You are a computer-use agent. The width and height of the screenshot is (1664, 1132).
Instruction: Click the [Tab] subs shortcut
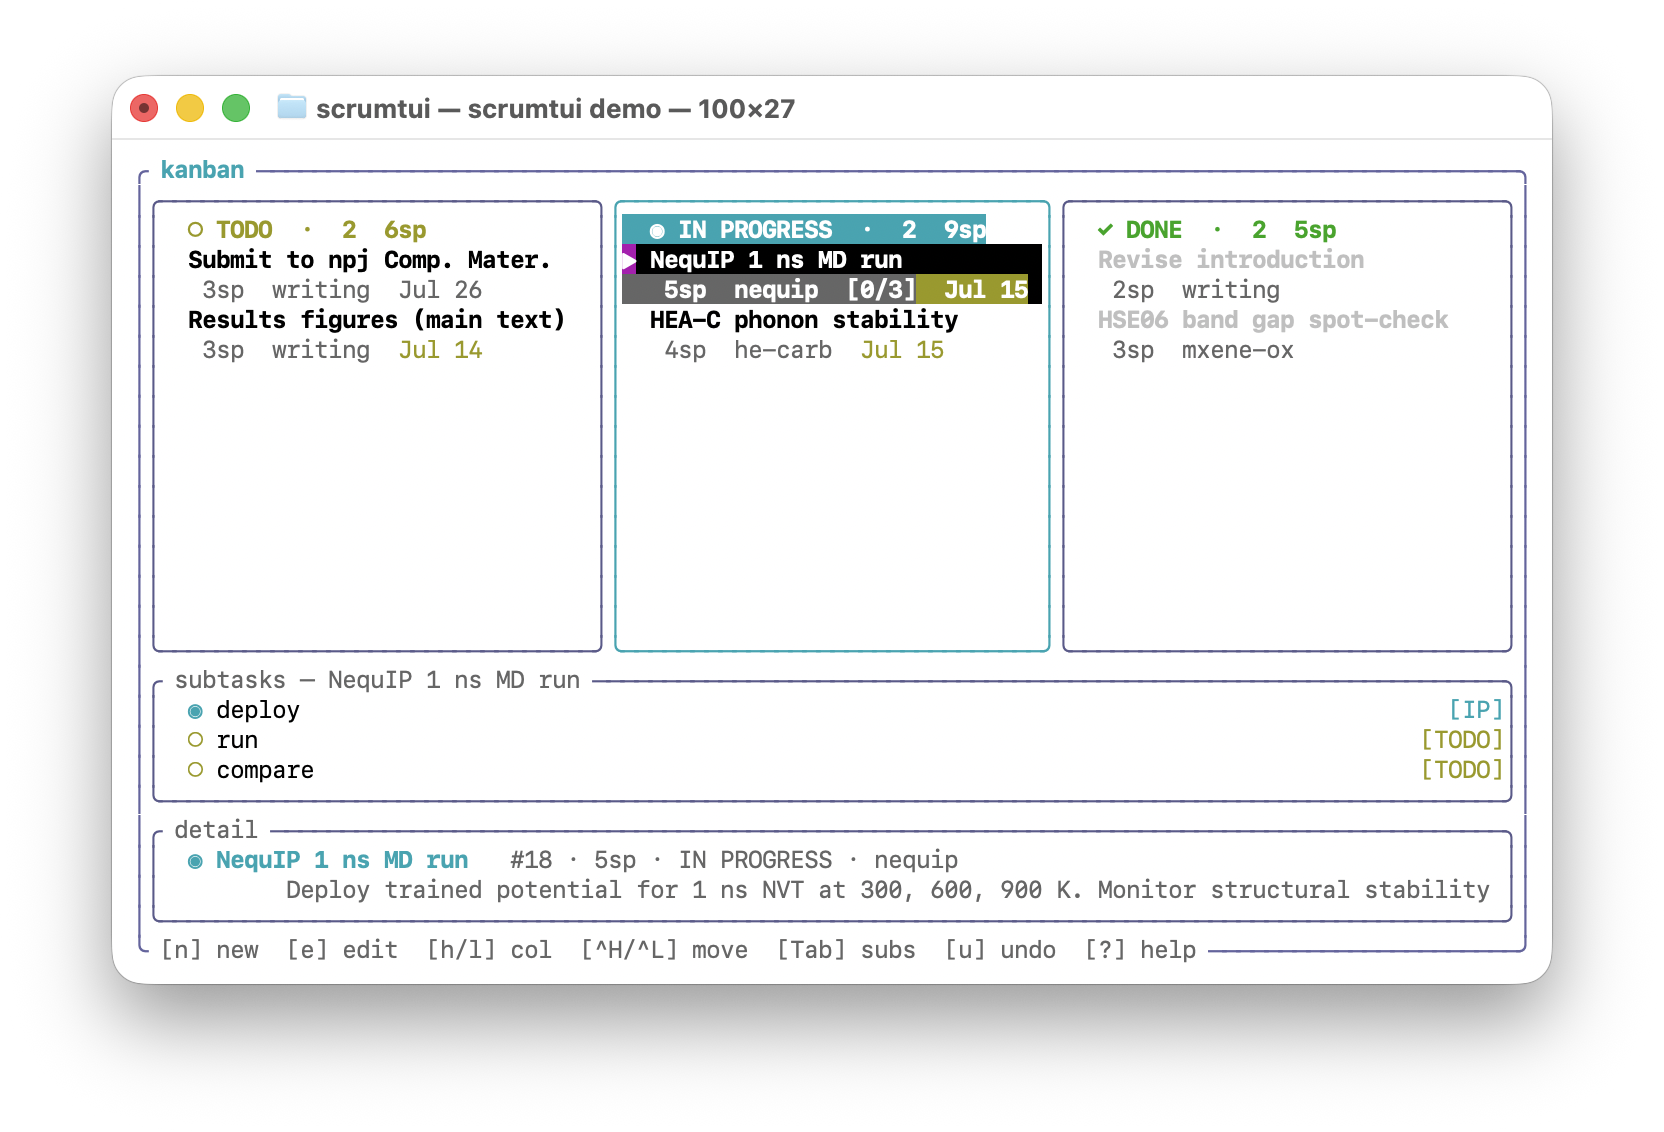[846, 950]
